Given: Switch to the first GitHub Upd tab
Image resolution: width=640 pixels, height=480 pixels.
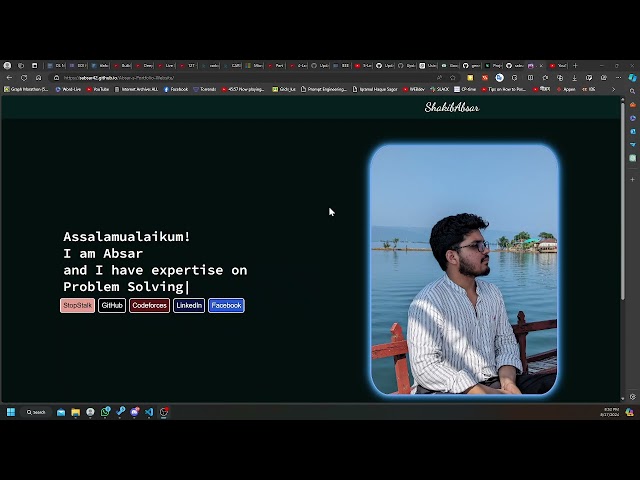Looking at the screenshot, I should (x=320, y=65).
